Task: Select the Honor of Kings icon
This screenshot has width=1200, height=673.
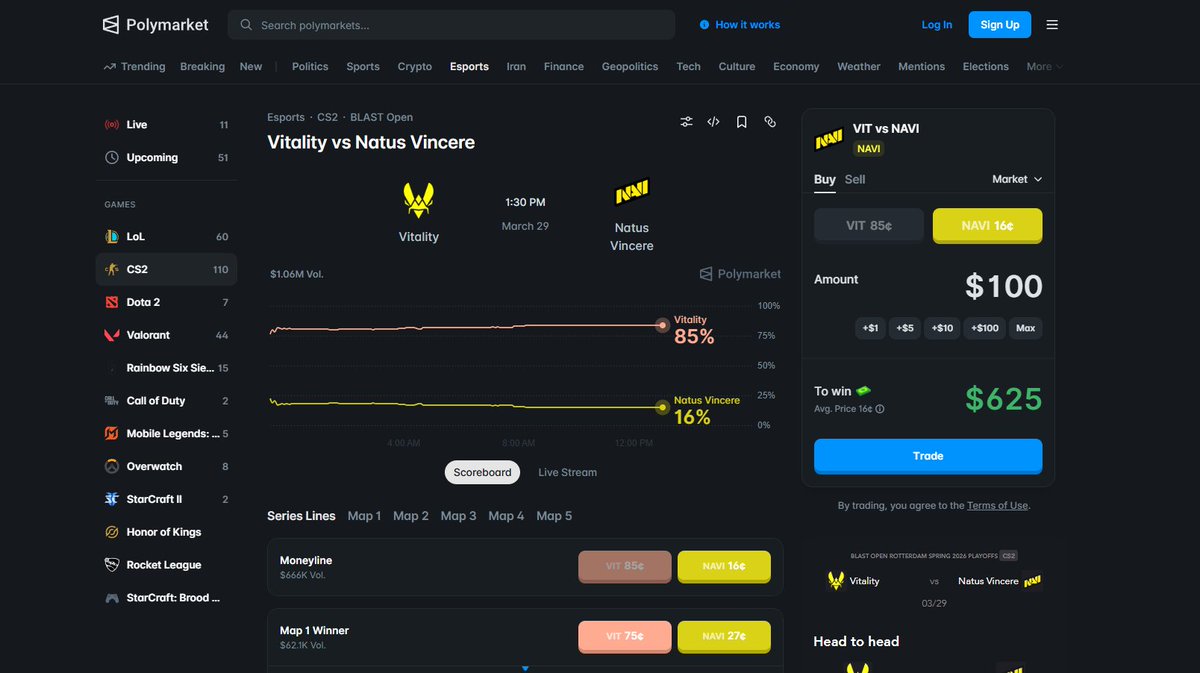Action: [x=112, y=532]
